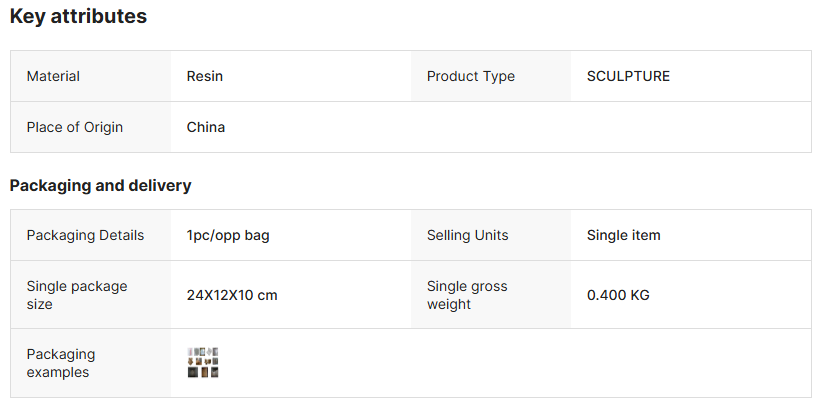This screenshot has width=826, height=403.
Task: Click the SCULPTURE product type value
Action: 628,76
